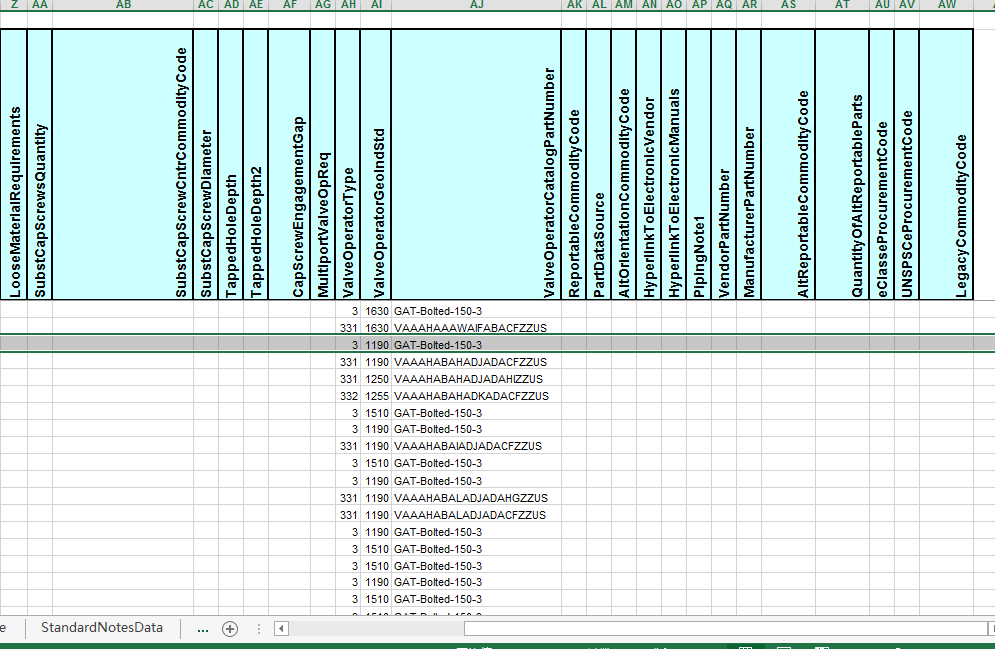The height and width of the screenshot is (649, 995).
Task: Click the LegacyCommodityCode header cell
Action: point(946,164)
